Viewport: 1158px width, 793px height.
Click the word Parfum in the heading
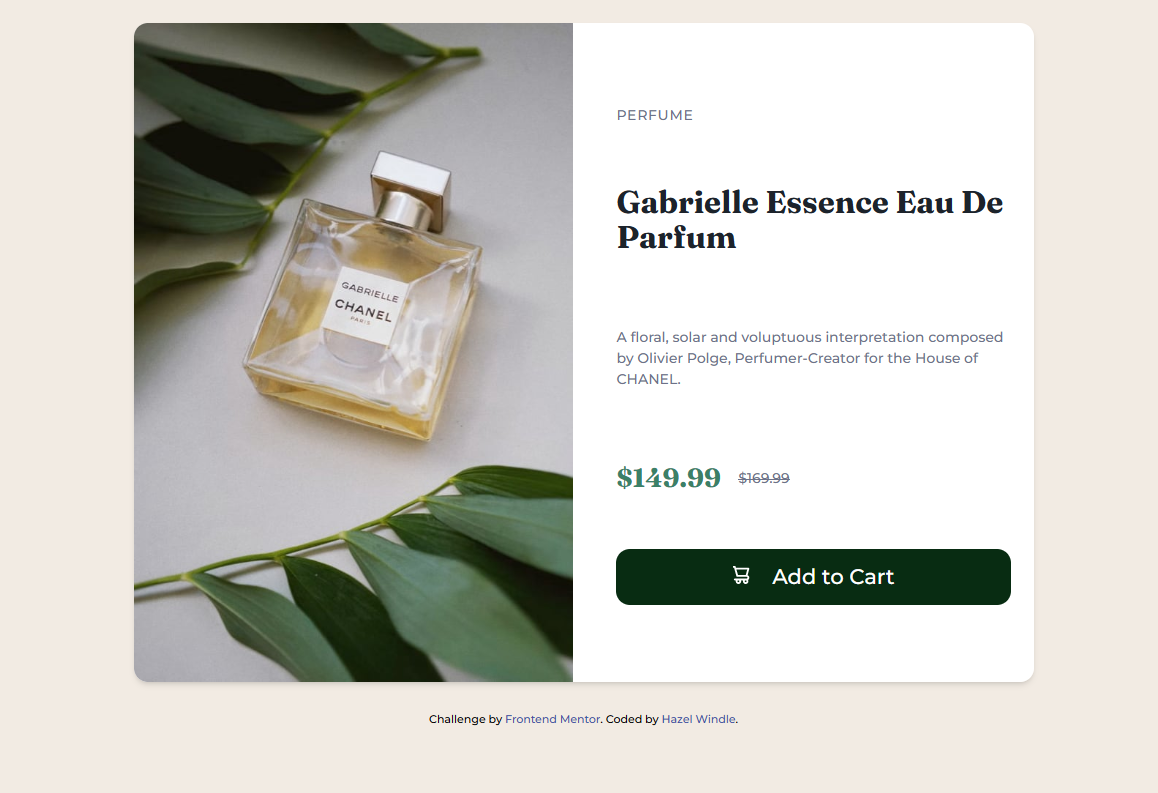coord(676,238)
